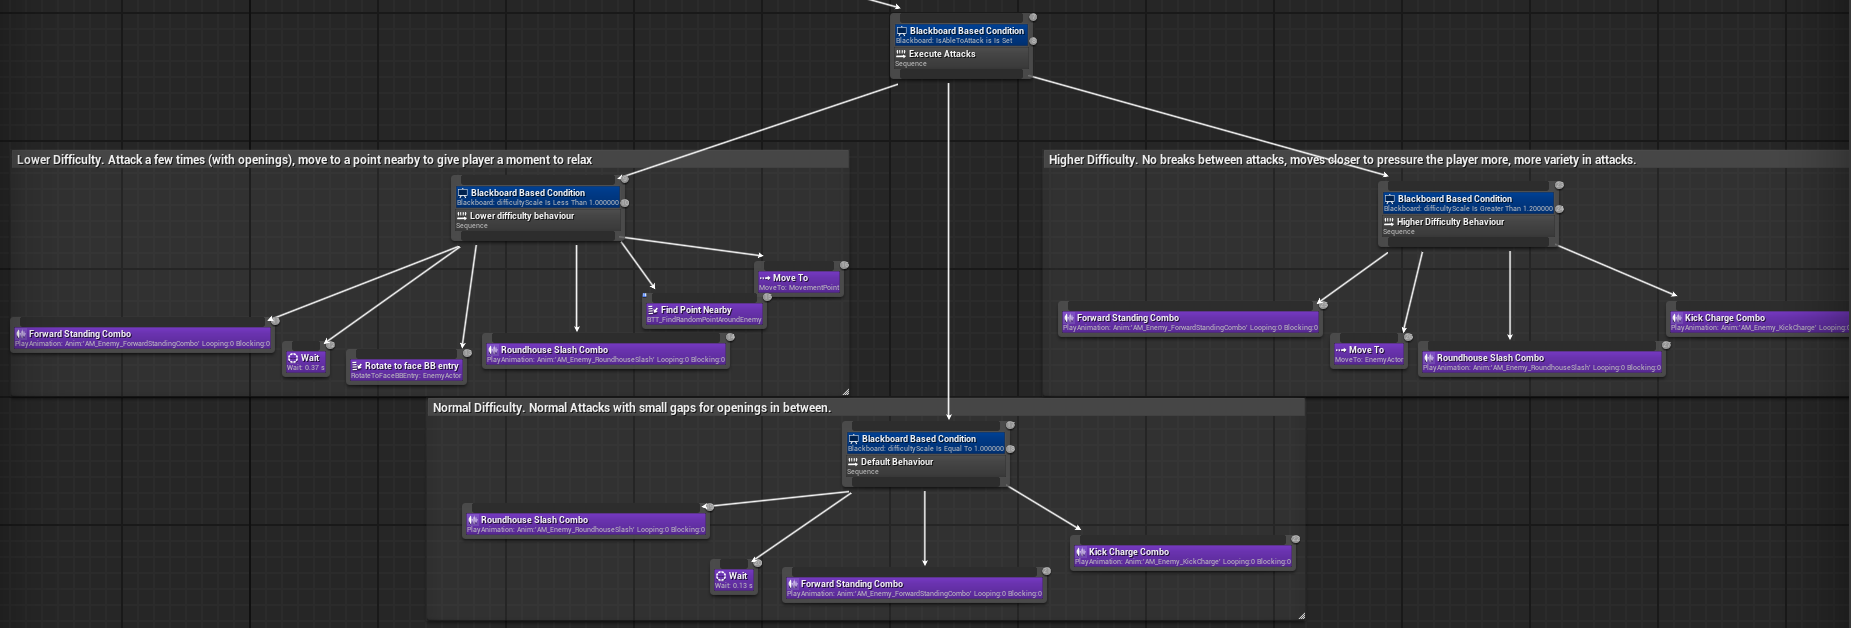Select the clock icon on Wait 0.37 s
The width and height of the screenshot is (1851, 628).
pos(293,358)
